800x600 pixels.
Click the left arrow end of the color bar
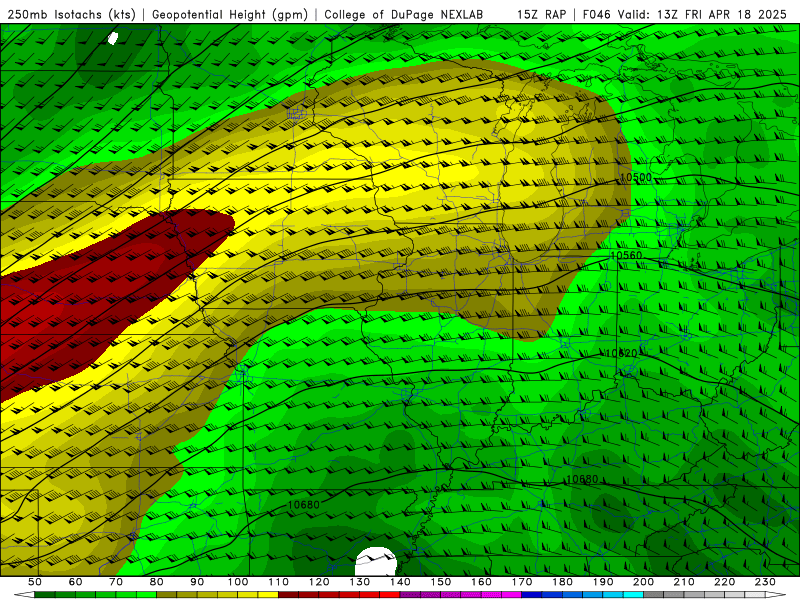[x=24, y=595]
